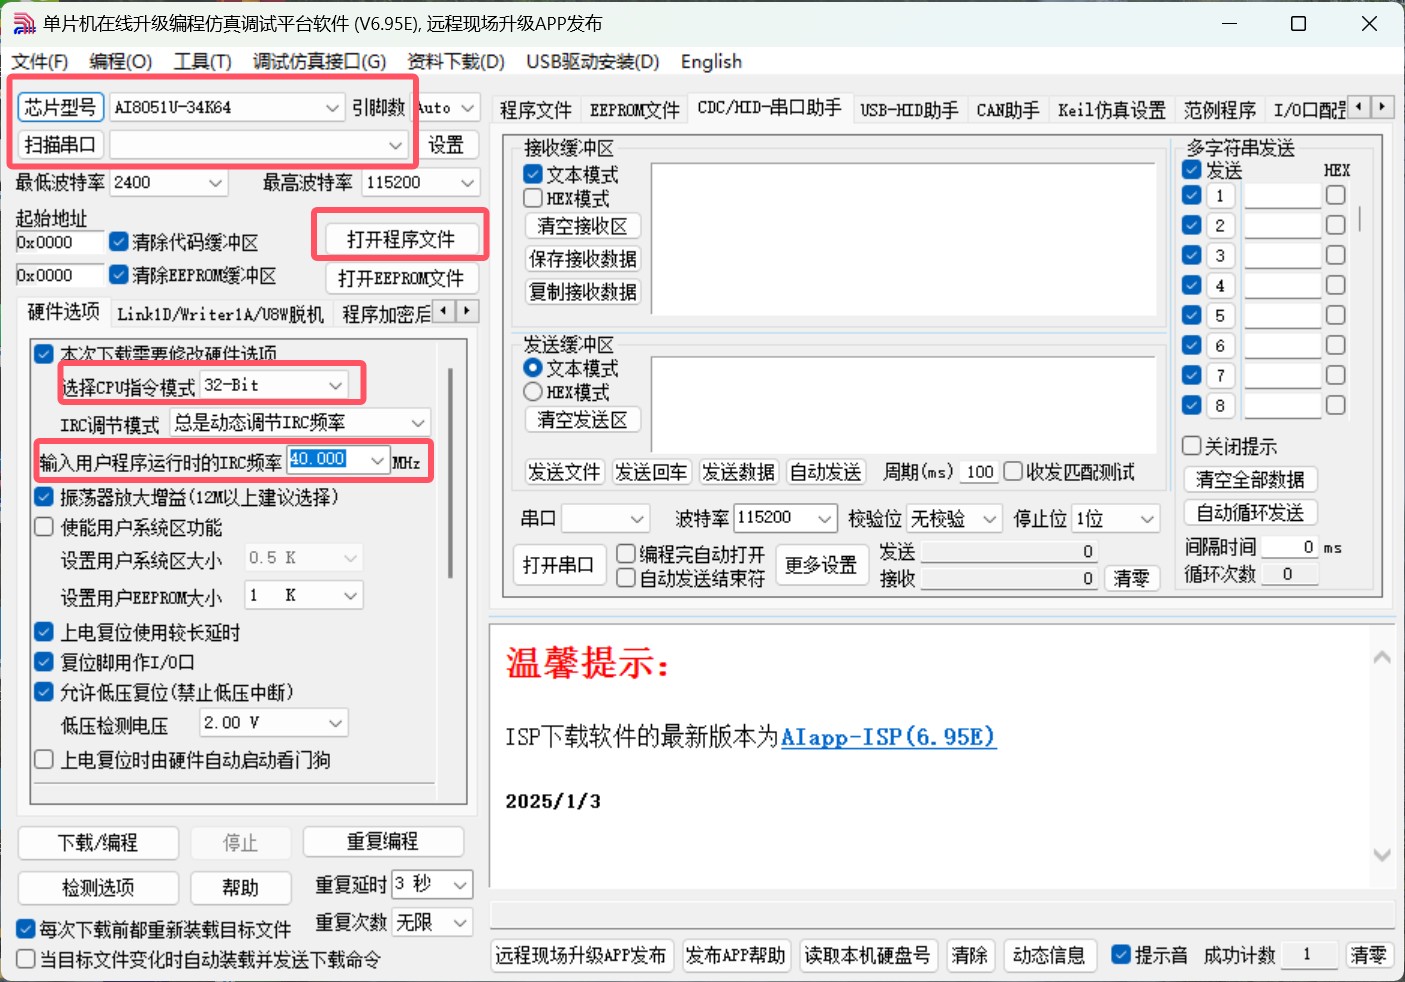This screenshot has width=1405, height=982.
Task: Expand the 停止位 1位 dropdown
Action: [1147, 518]
